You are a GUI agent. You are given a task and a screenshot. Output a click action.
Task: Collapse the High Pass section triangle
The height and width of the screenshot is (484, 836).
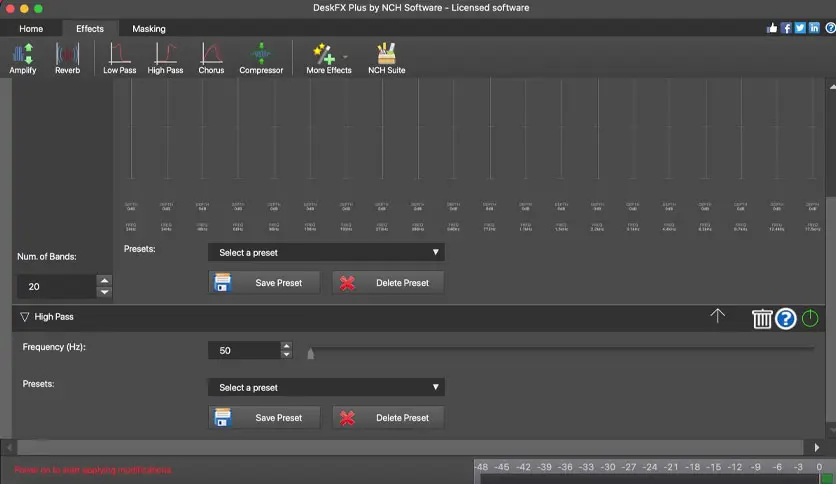25,317
